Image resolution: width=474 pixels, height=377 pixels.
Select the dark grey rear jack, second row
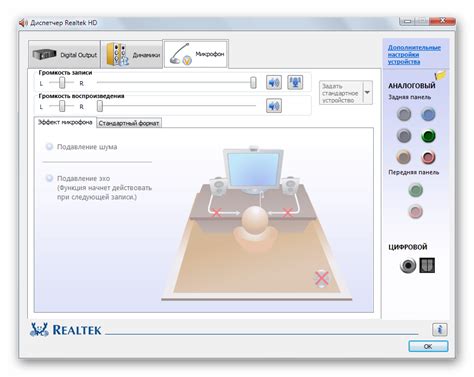[404, 136]
